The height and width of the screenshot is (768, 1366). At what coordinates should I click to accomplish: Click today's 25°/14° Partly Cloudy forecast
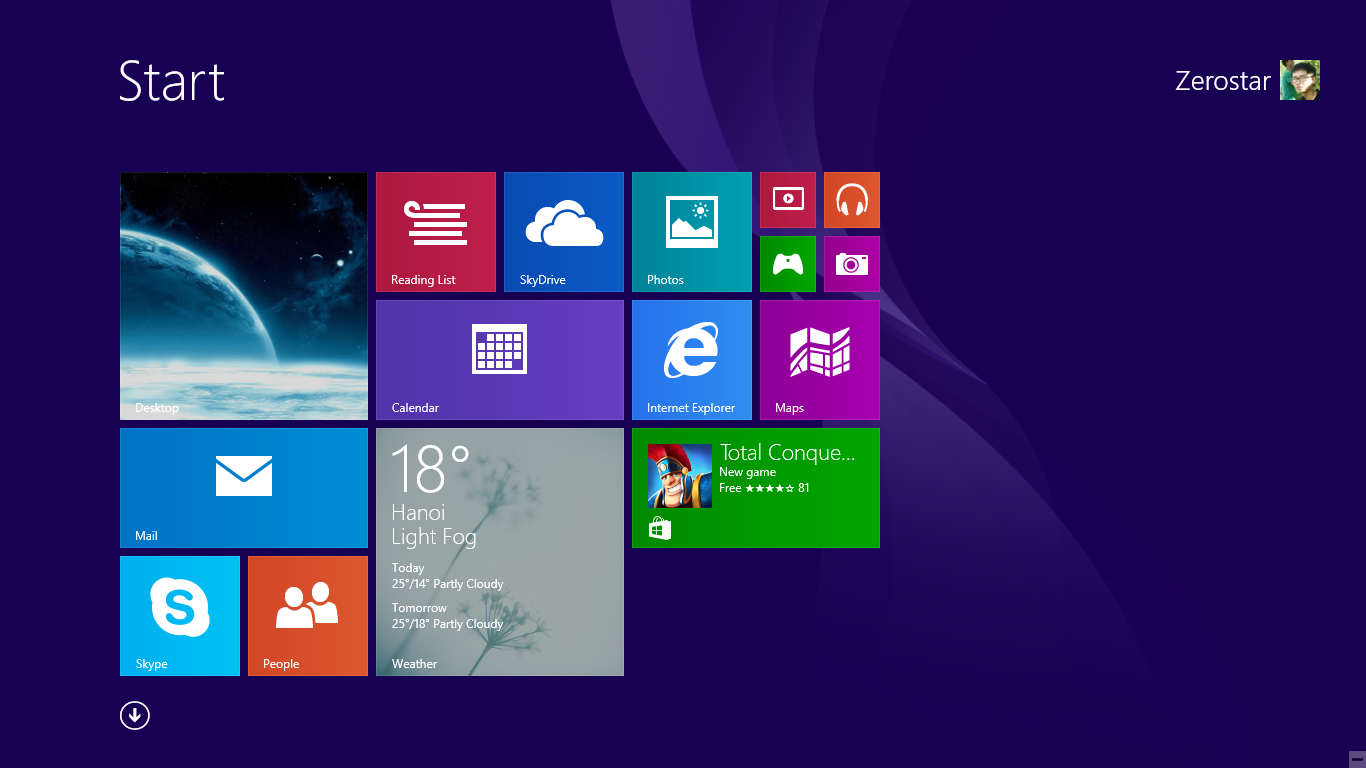pyautogui.click(x=448, y=584)
